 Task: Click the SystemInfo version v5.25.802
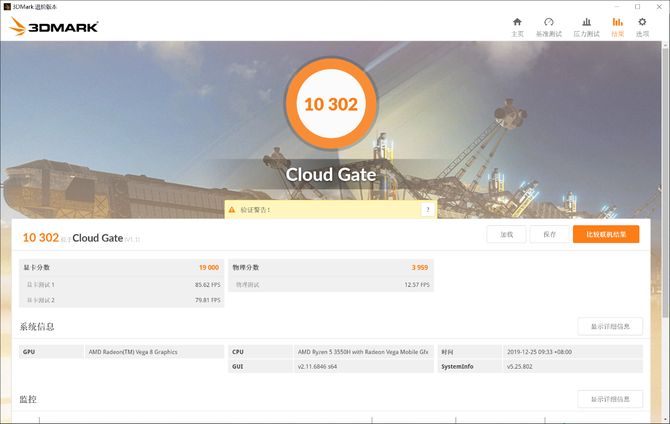click(520, 366)
